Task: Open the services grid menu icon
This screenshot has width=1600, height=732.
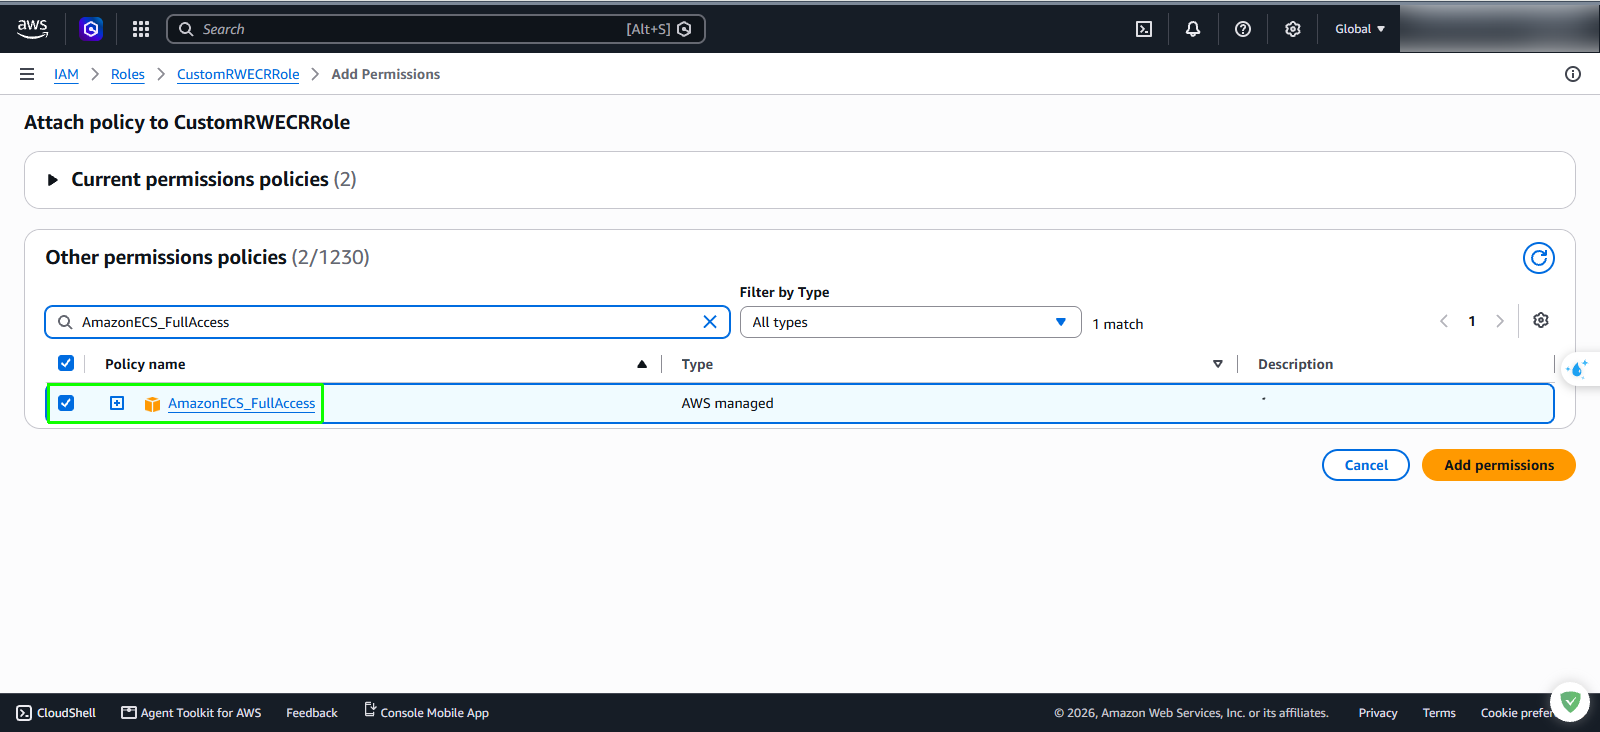Action: point(141,29)
